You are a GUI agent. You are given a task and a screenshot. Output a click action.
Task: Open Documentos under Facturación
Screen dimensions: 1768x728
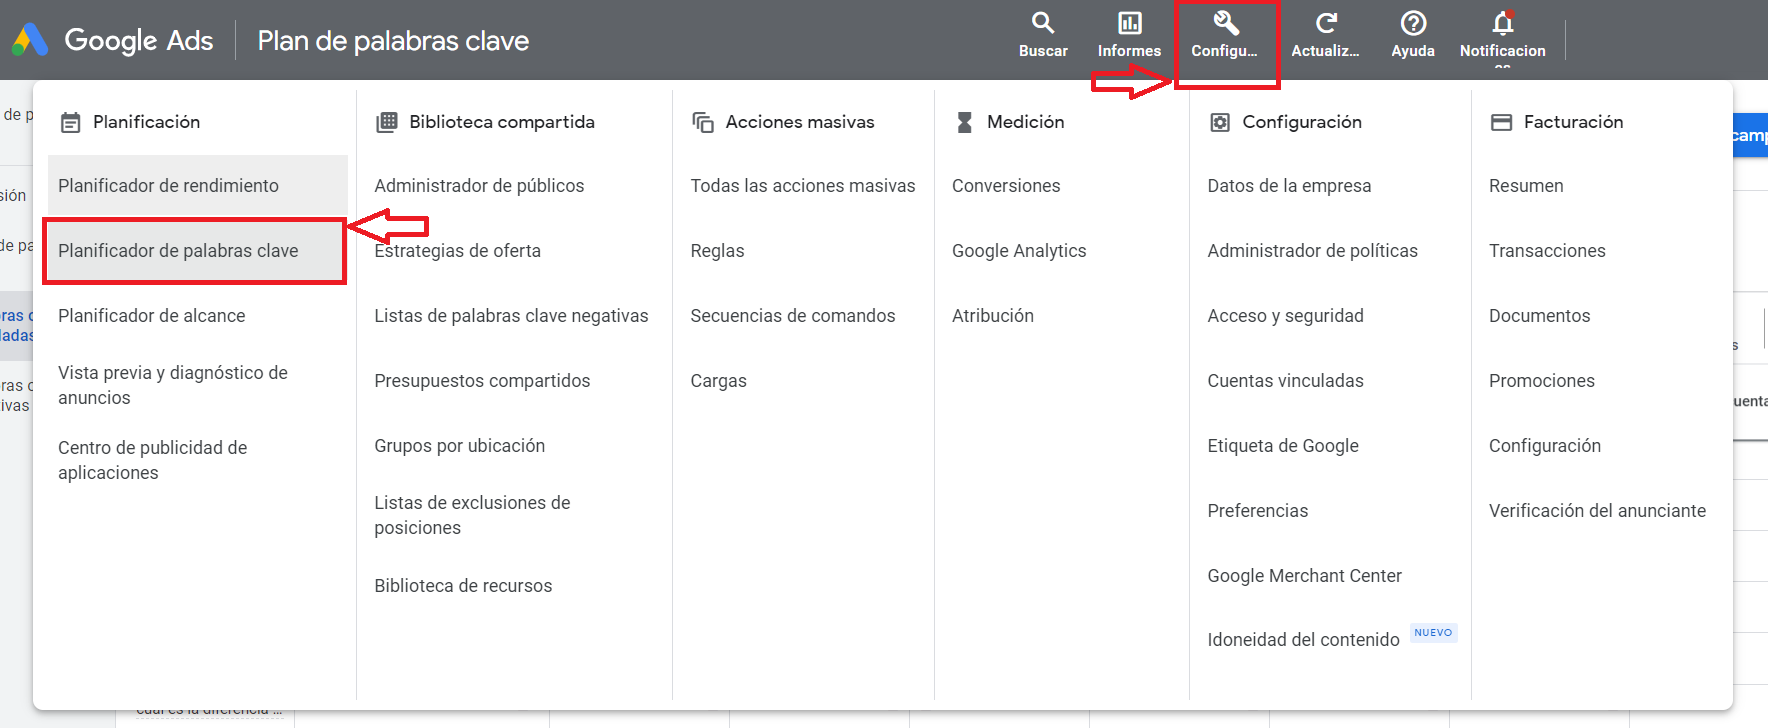1539,316
